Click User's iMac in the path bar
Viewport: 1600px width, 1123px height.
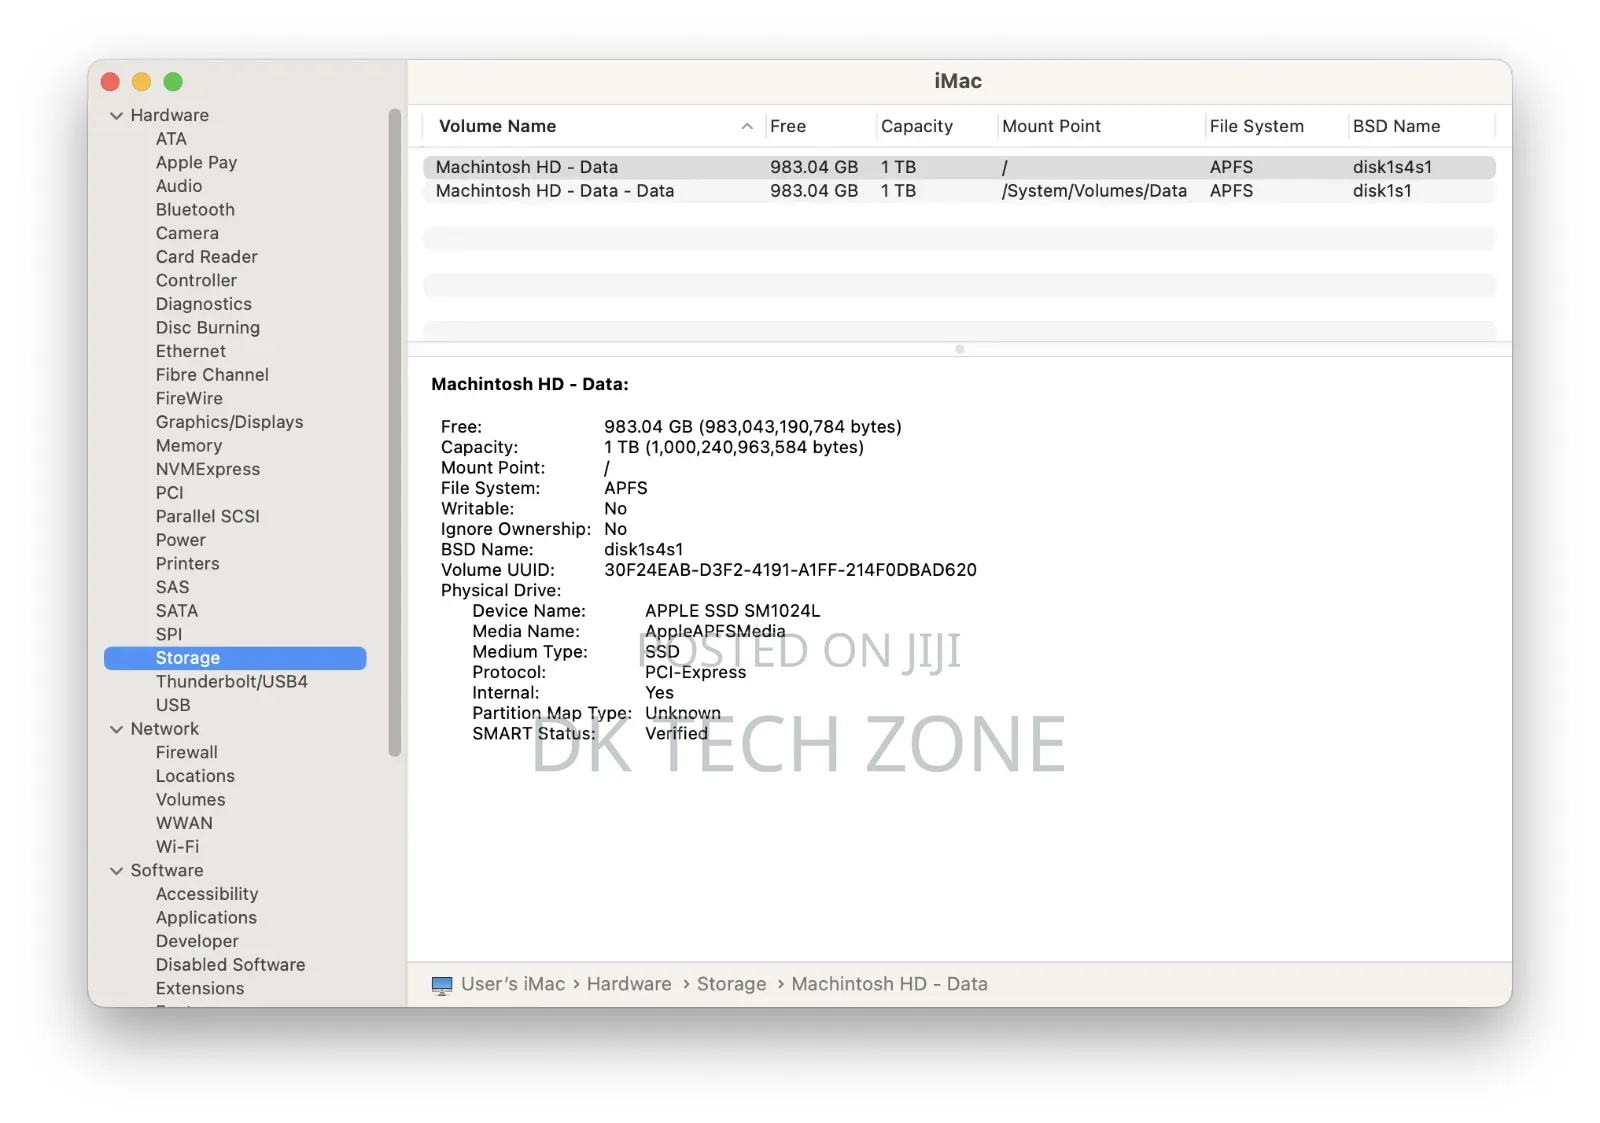tap(513, 985)
